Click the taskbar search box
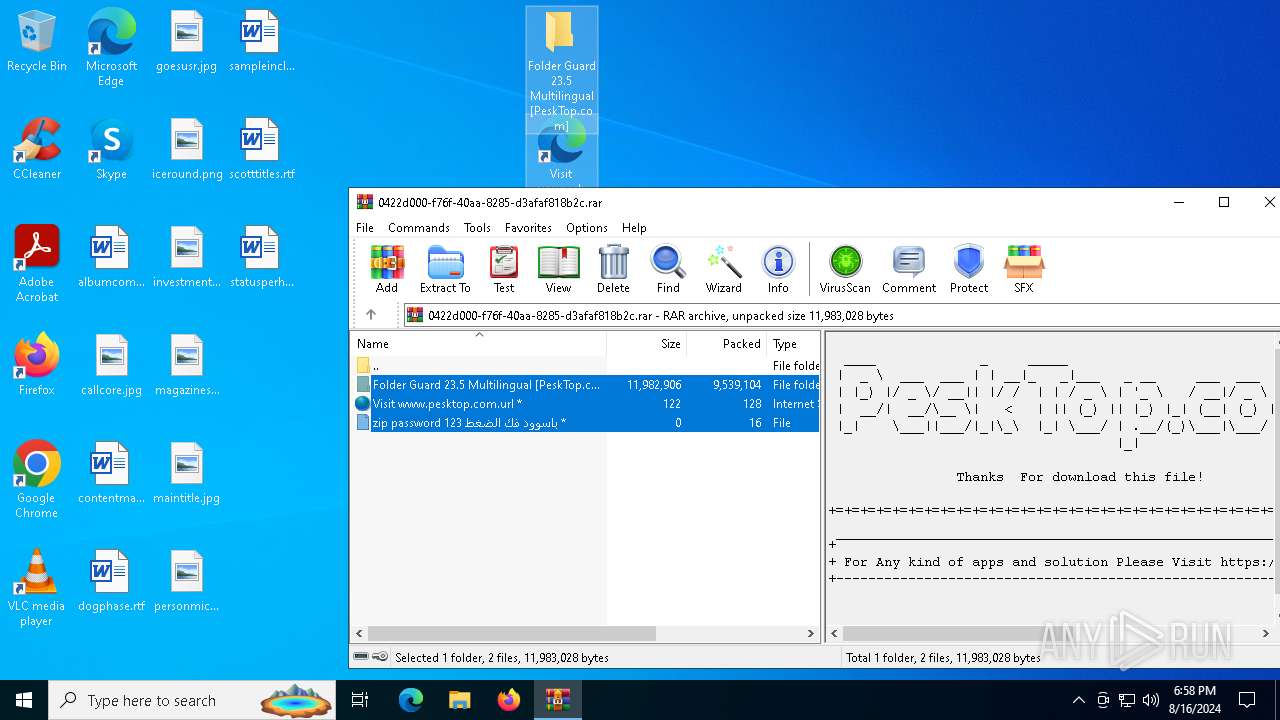 pyautogui.click(x=191, y=700)
